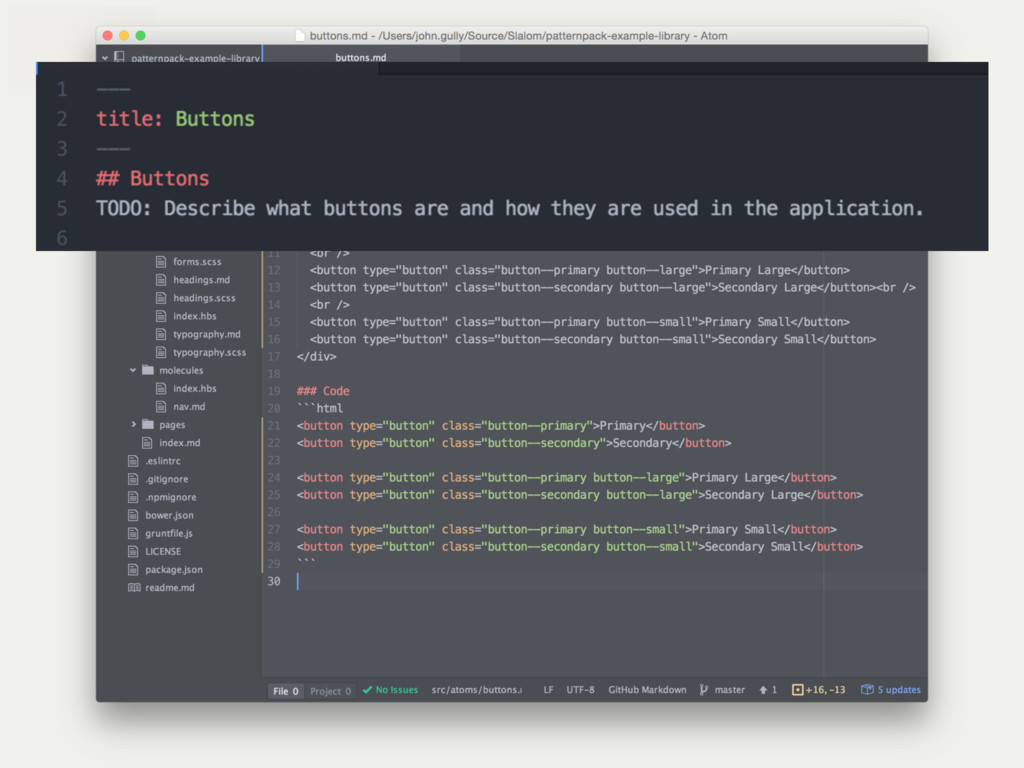Click the green checkmark beside No Issues
This screenshot has width=1024, height=768.
(368, 690)
